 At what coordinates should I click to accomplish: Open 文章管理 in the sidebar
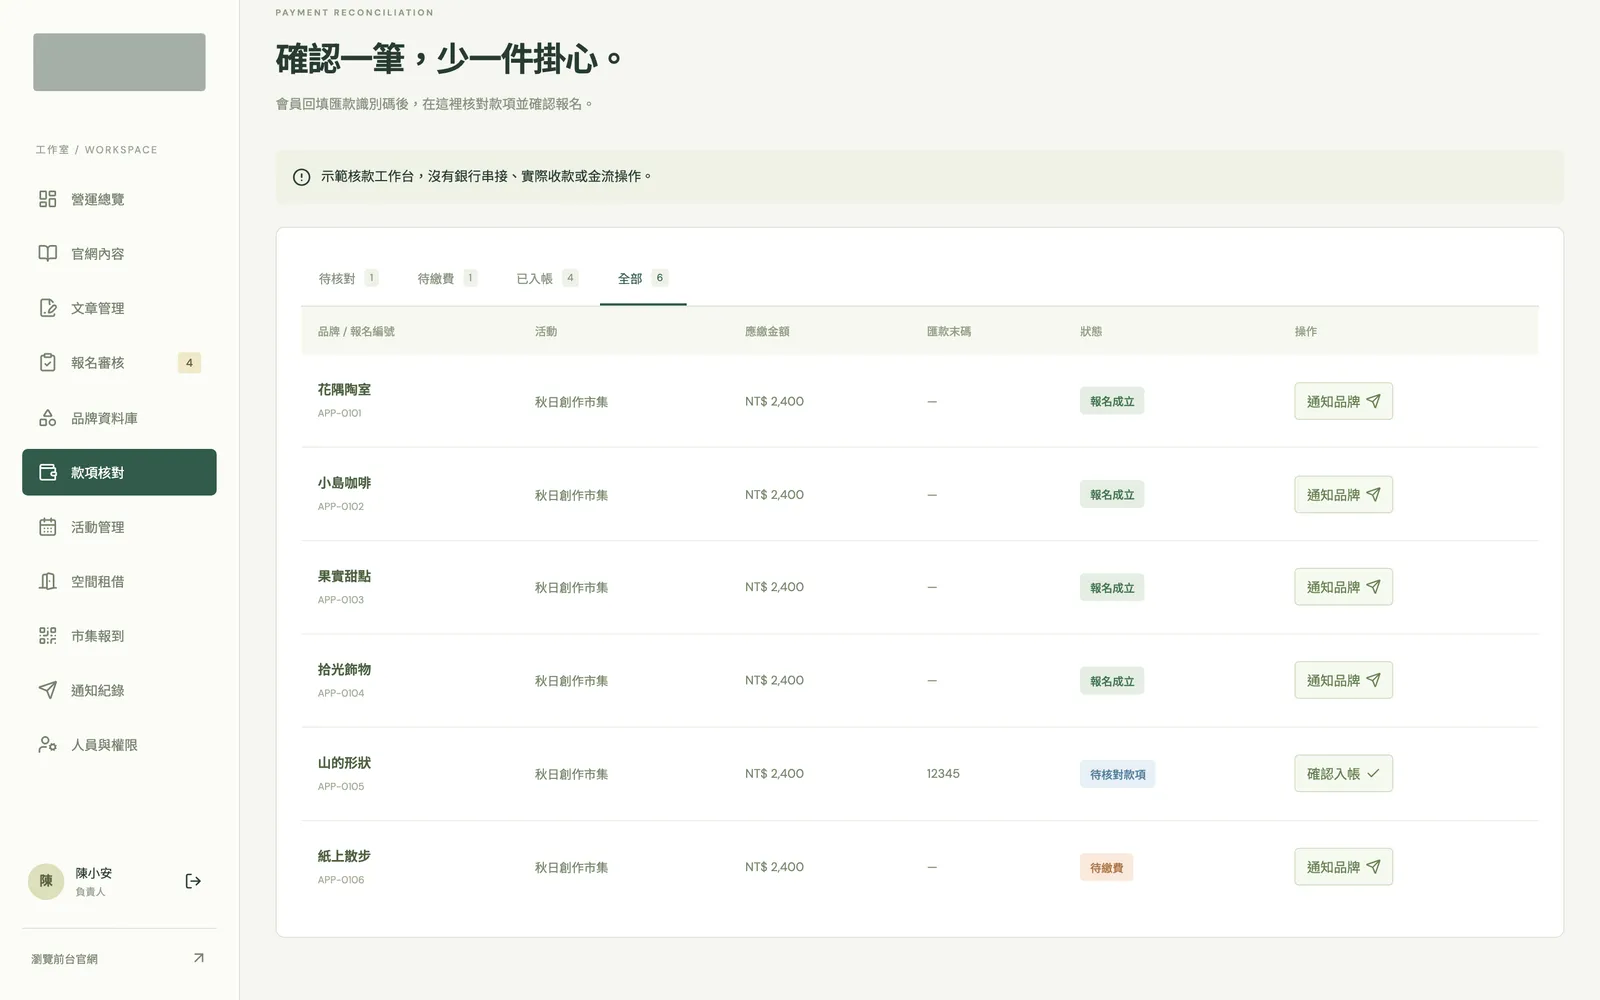pyautogui.click(x=119, y=308)
